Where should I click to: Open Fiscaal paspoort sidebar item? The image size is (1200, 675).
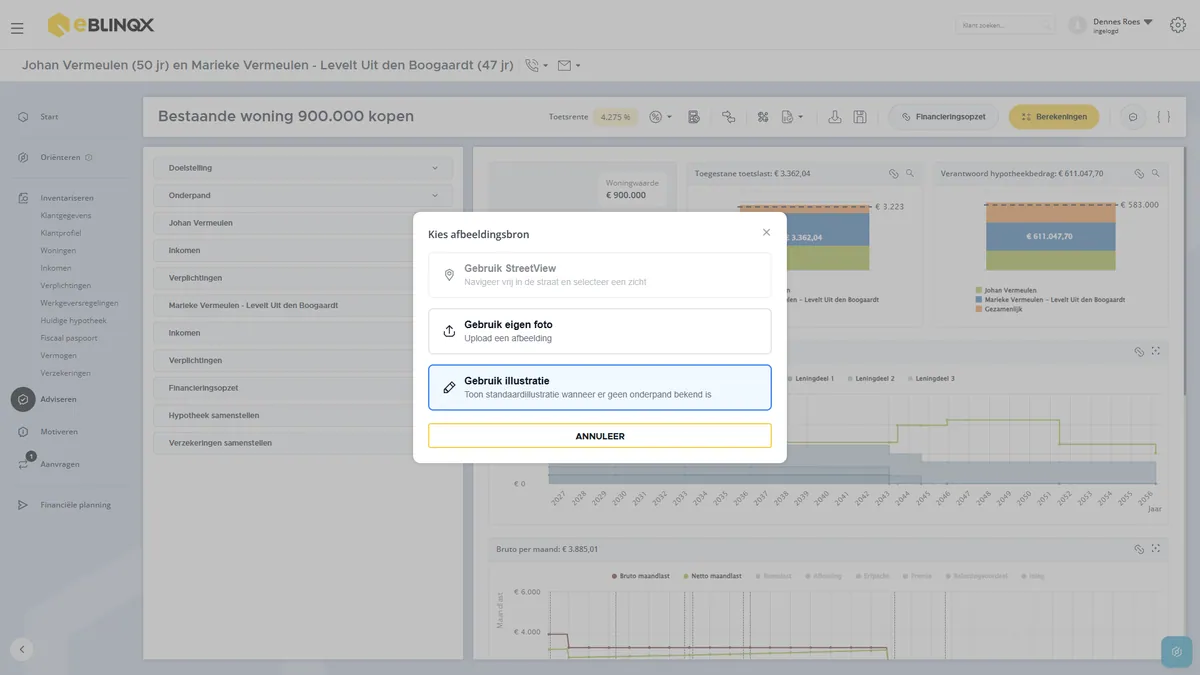69,338
